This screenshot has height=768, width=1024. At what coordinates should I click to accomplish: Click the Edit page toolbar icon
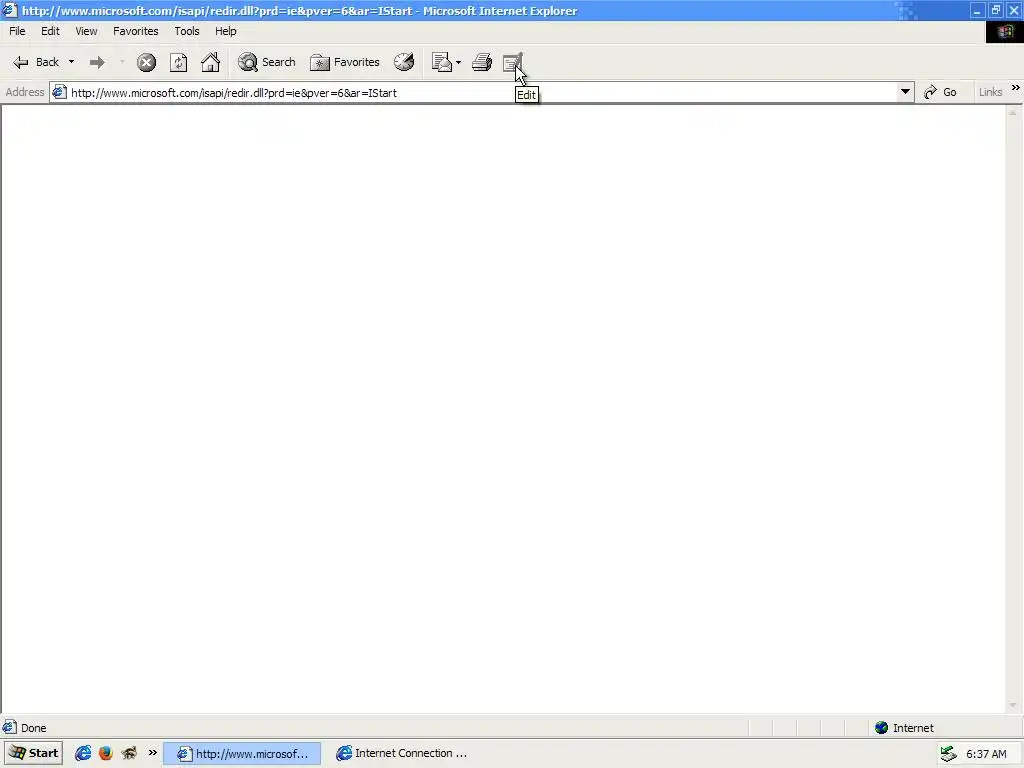pos(513,62)
